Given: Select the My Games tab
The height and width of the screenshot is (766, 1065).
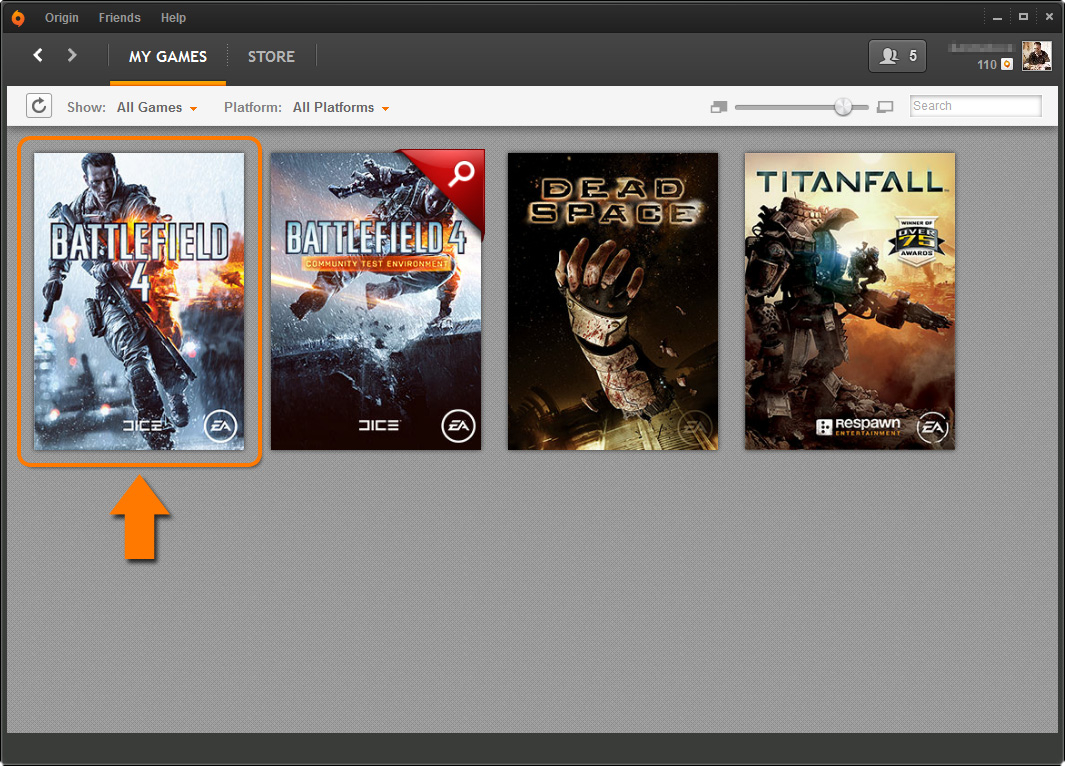Looking at the screenshot, I should pyautogui.click(x=167, y=56).
